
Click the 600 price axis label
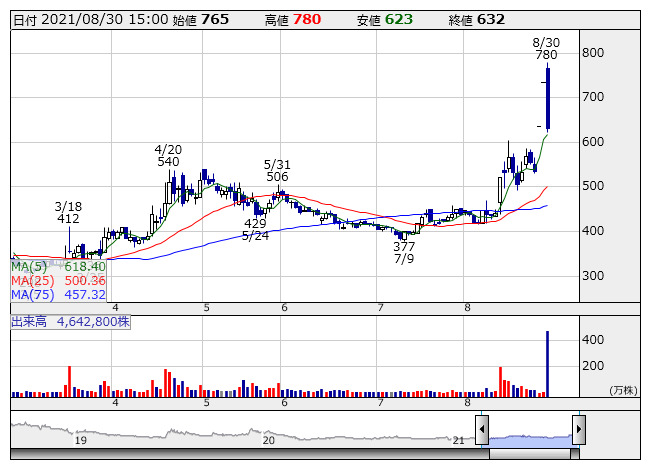point(593,142)
